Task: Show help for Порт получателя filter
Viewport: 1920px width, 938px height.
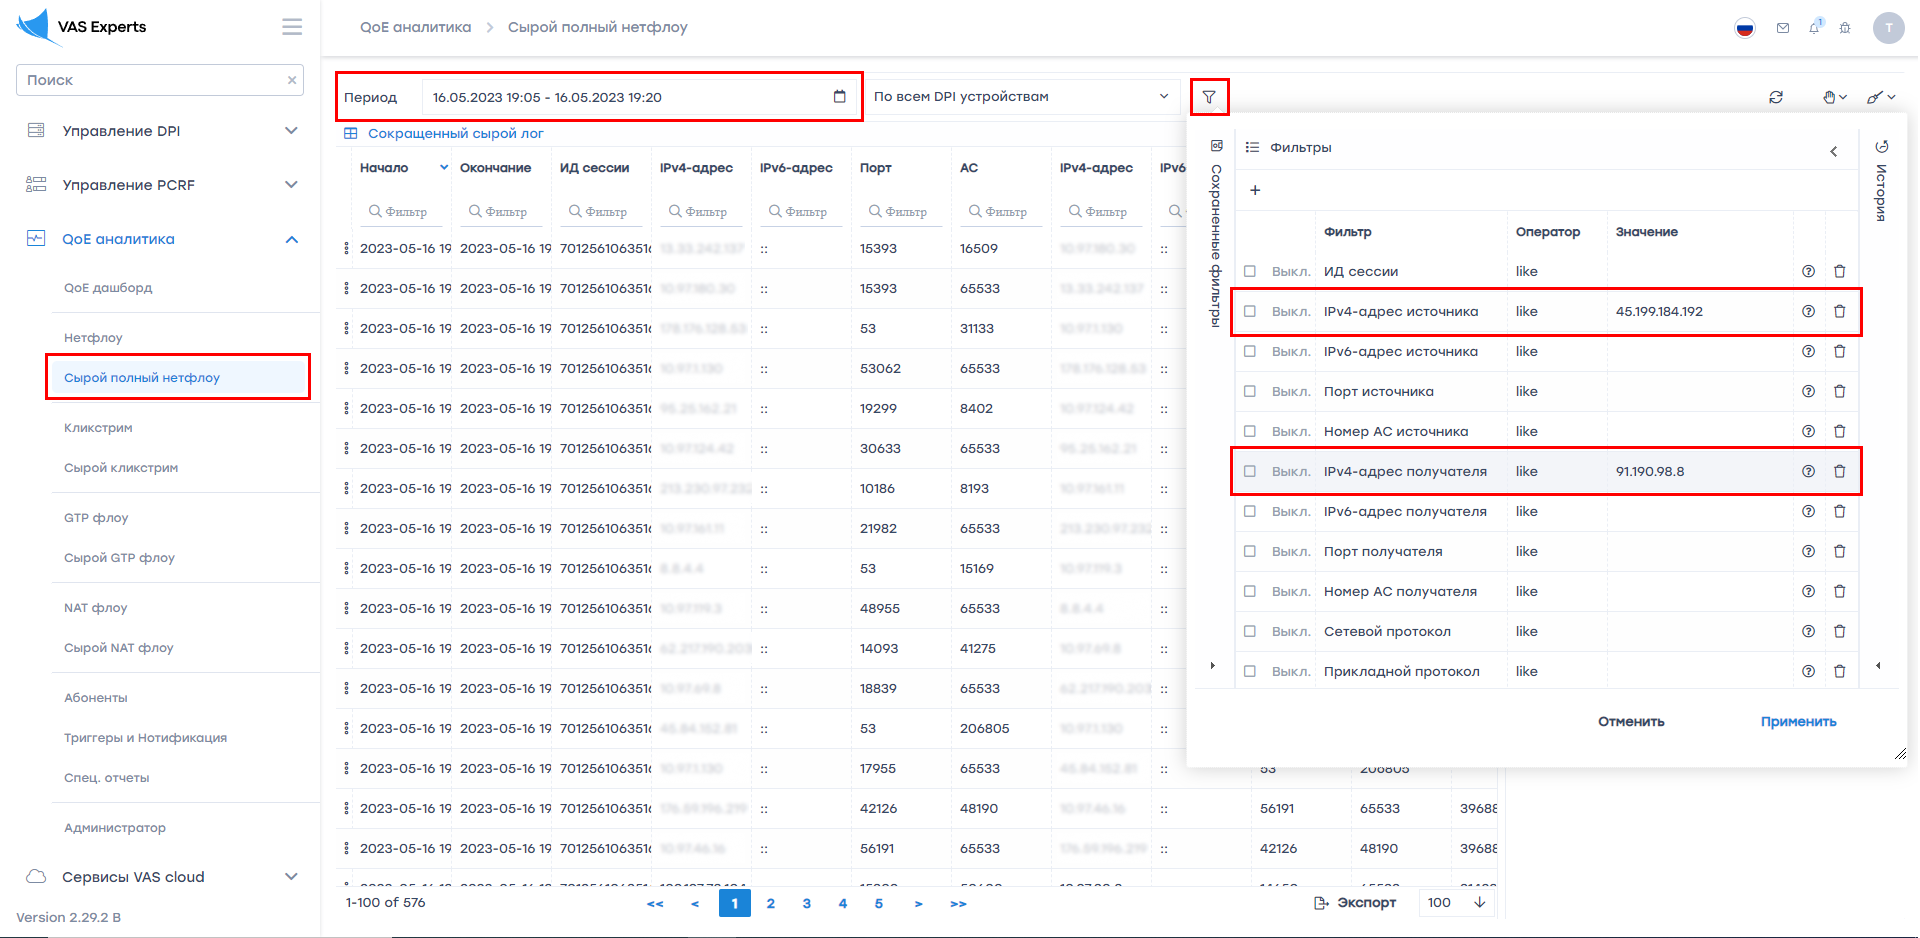Action: point(1808,551)
